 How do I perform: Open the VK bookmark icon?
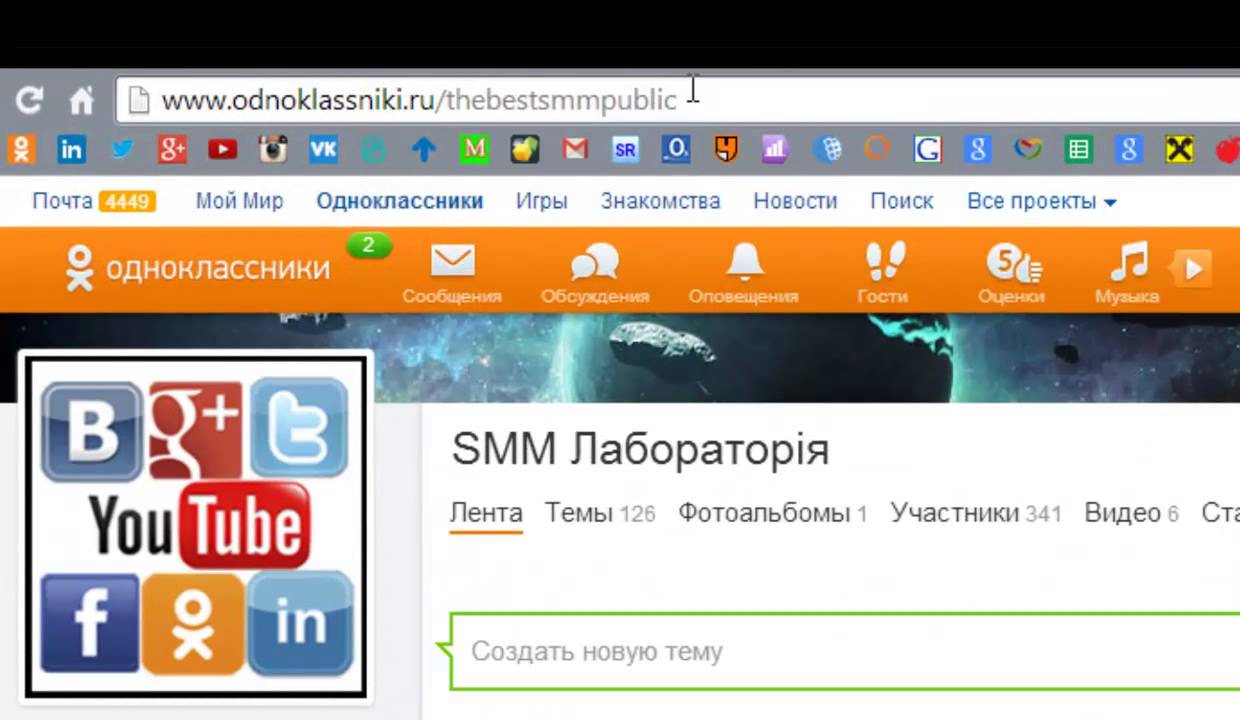(x=323, y=150)
